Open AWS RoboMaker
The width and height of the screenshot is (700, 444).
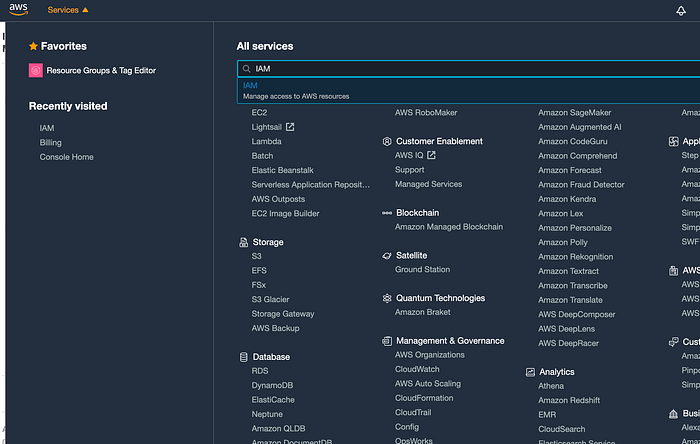tap(426, 113)
